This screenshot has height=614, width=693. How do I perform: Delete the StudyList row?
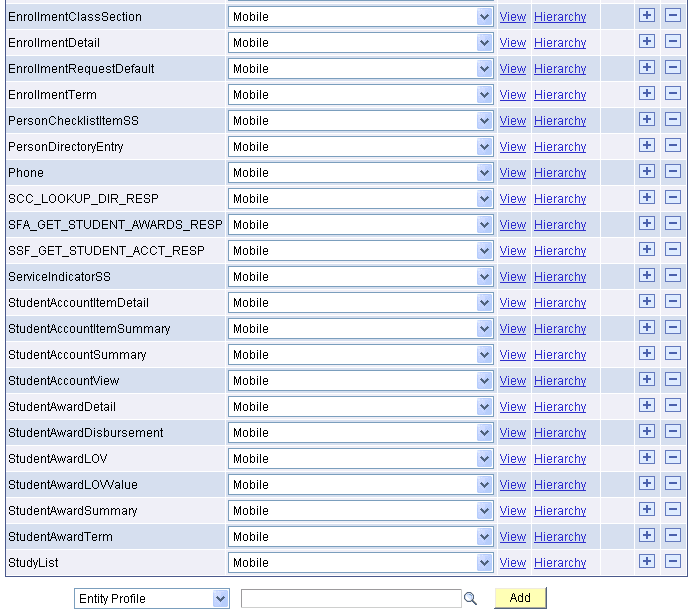673,561
